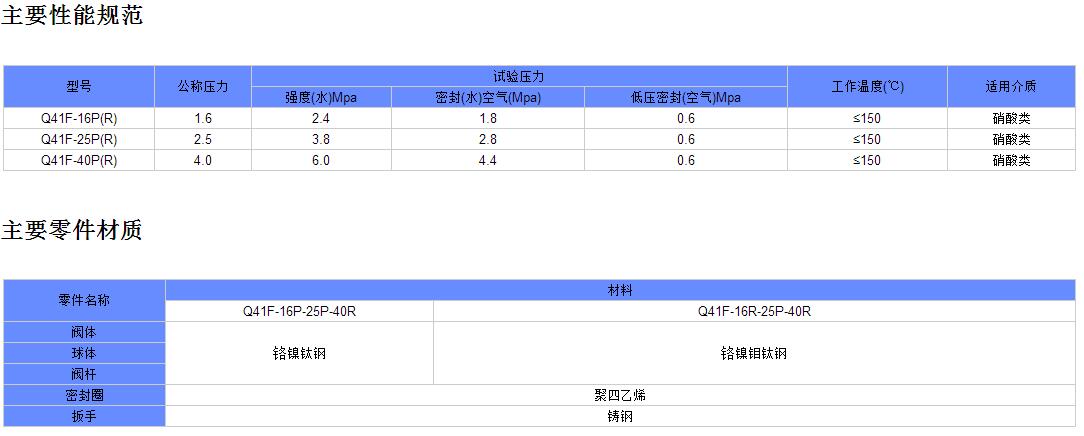The width and height of the screenshot is (1084, 436).
Task: Select the 扳手 part name cell
Action: tap(85, 416)
